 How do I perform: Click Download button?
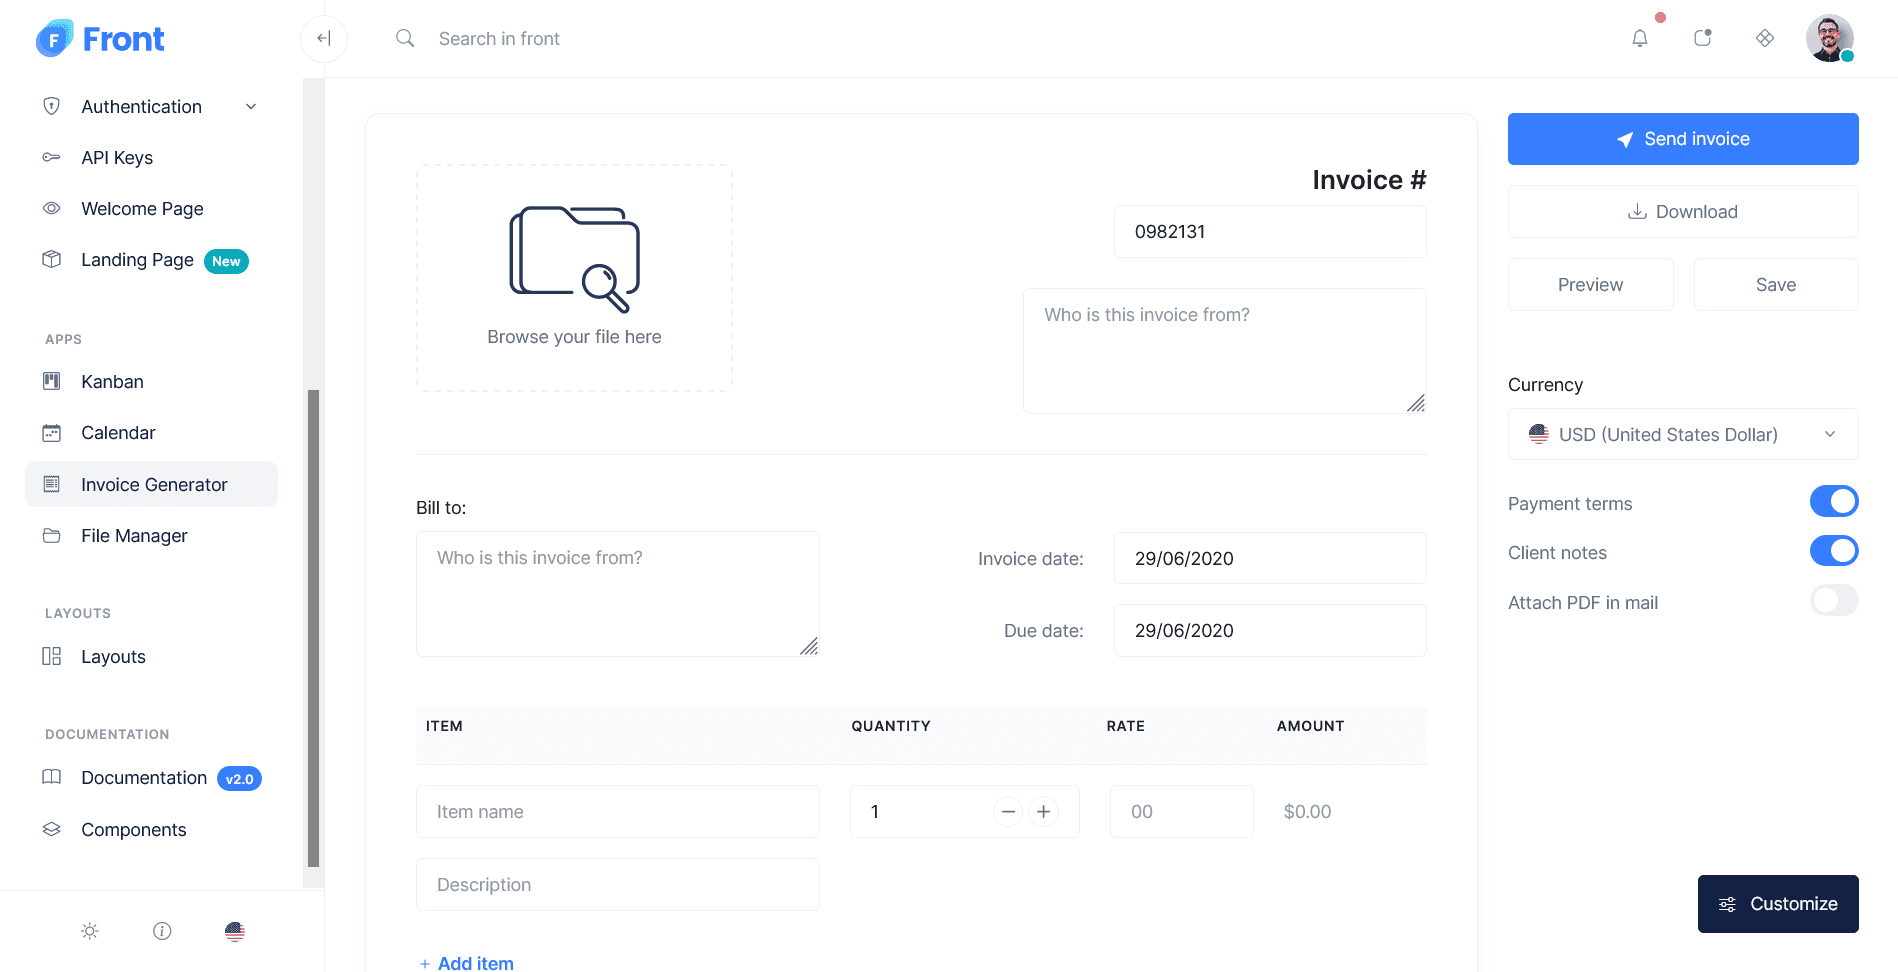(x=1683, y=212)
